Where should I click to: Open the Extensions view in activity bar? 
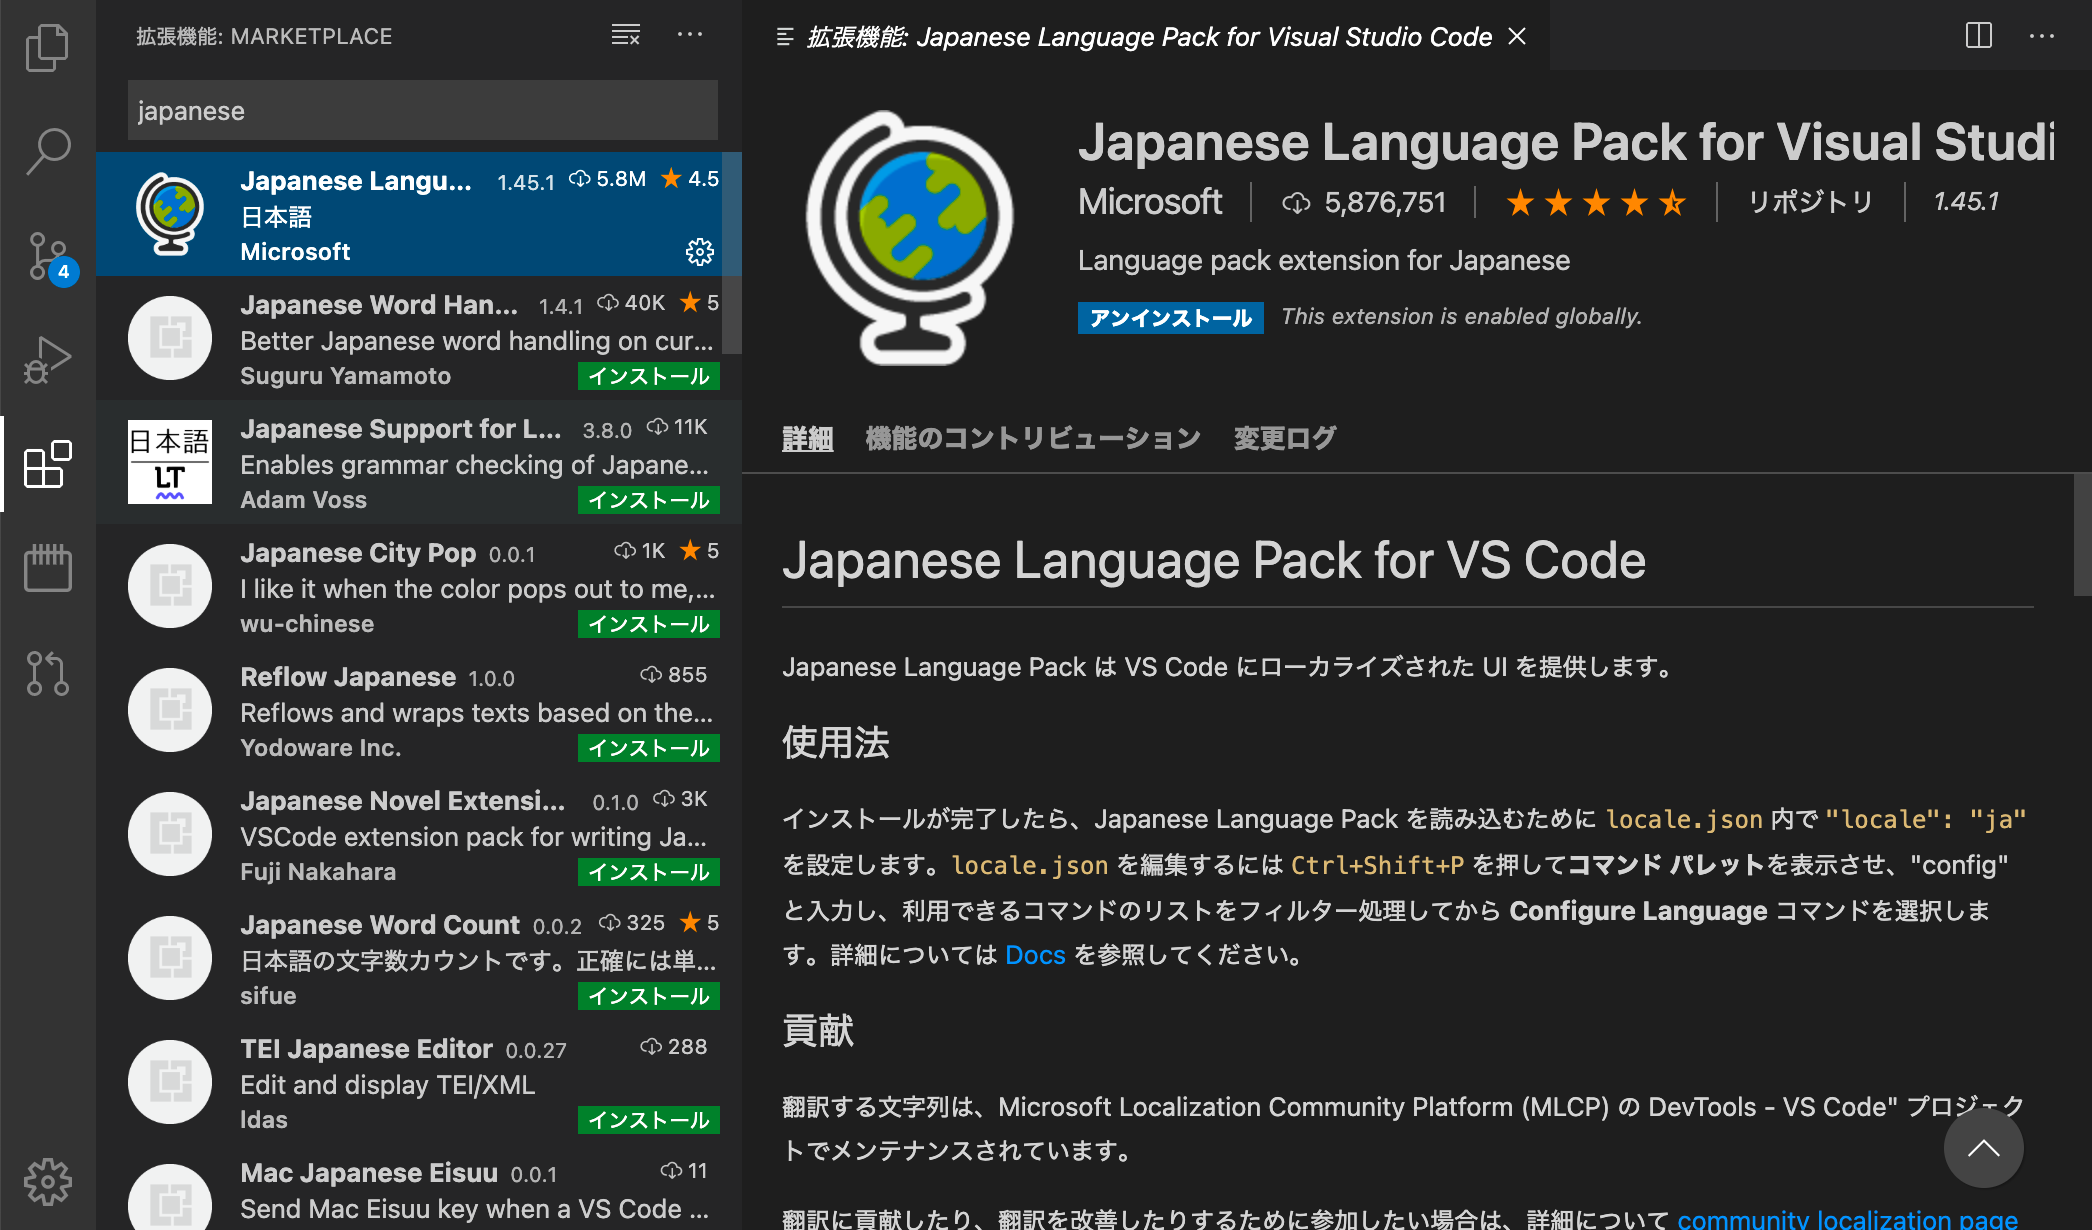(47, 465)
